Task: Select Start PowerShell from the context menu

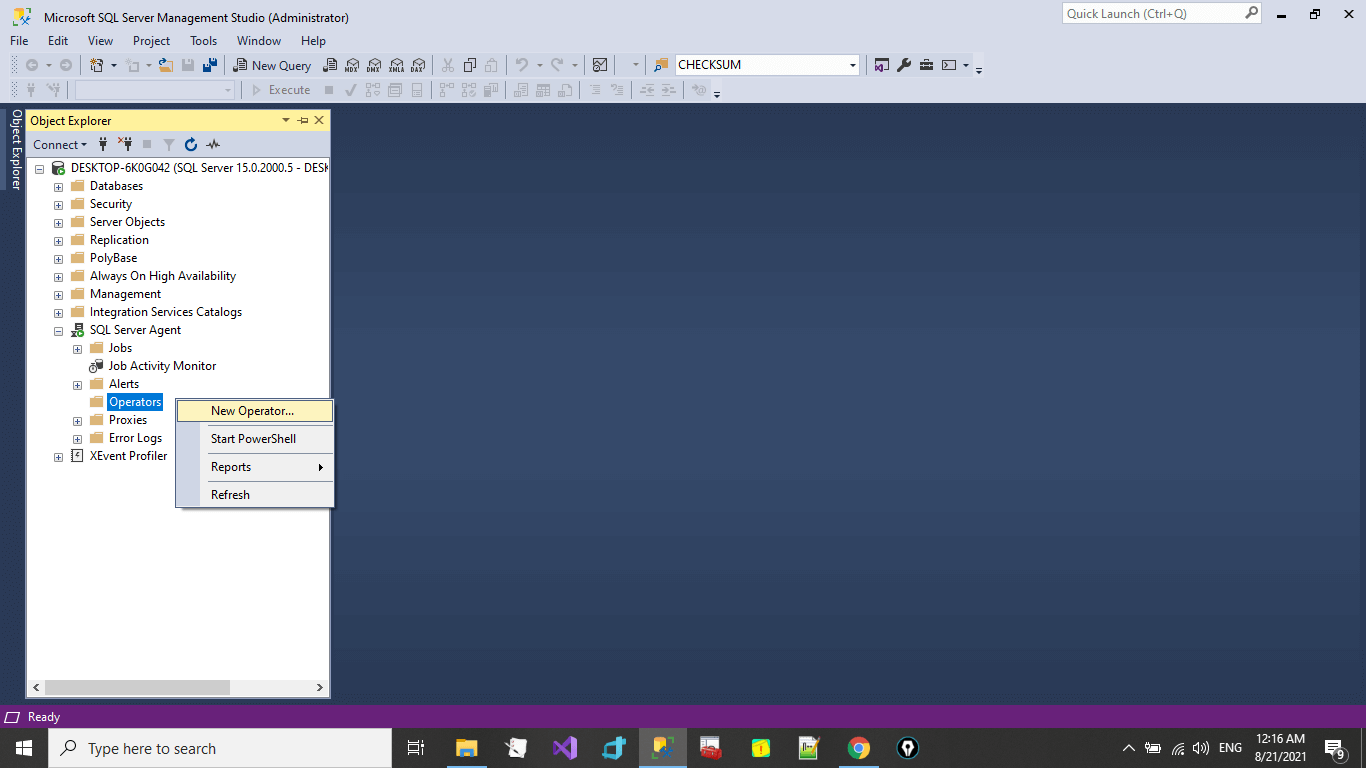Action: pos(253,438)
